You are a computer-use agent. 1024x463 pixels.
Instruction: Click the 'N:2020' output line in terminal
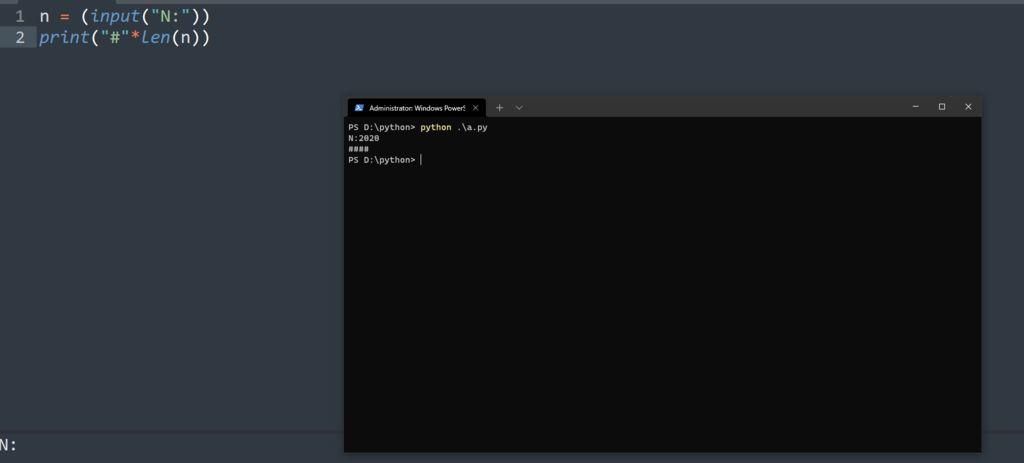[x=364, y=138]
